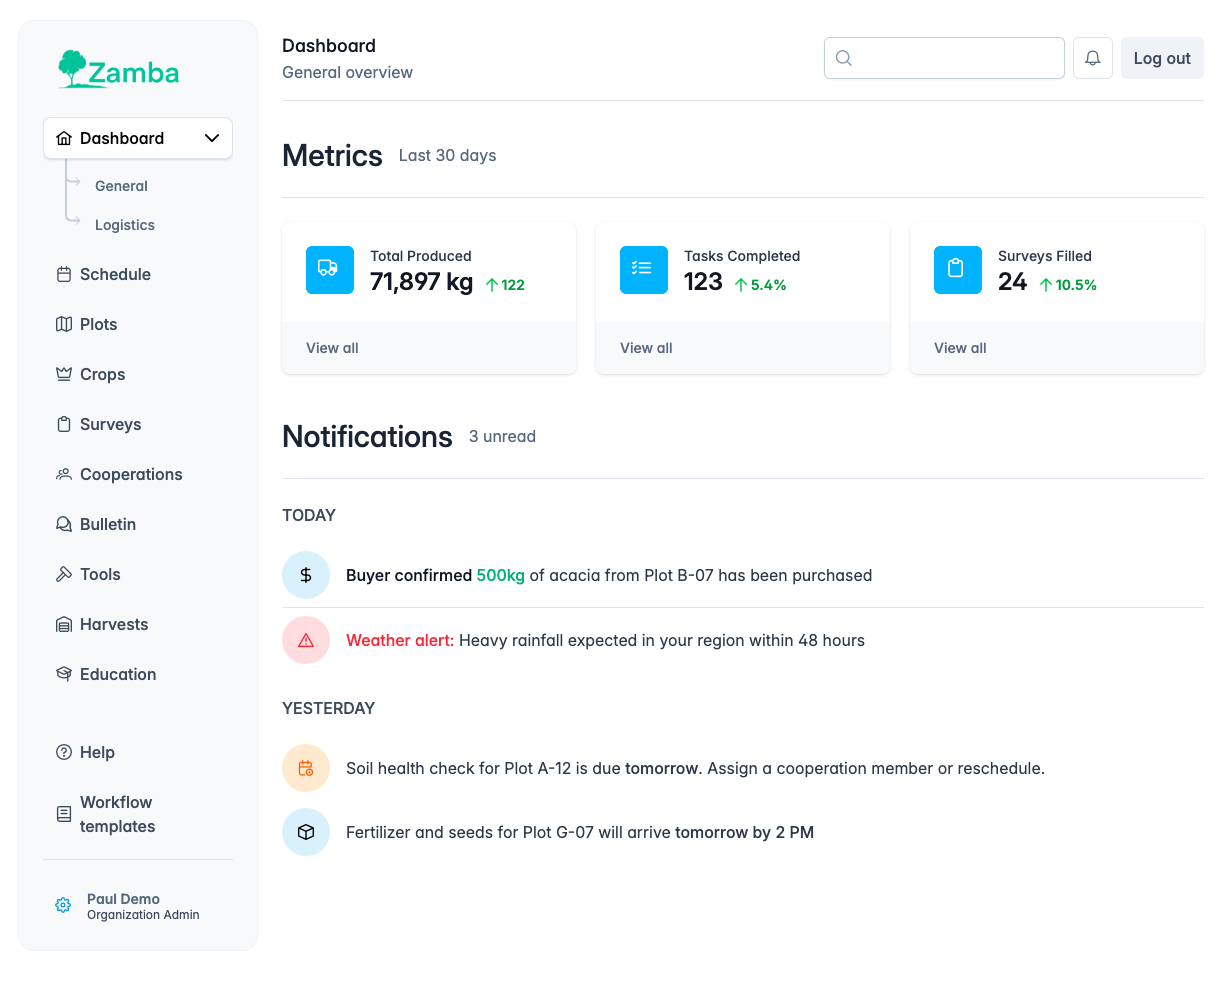The width and height of the screenshot is (1222, 988).
Task: Collapse the Dashboard navigation chevron
Action: [211, 138]
